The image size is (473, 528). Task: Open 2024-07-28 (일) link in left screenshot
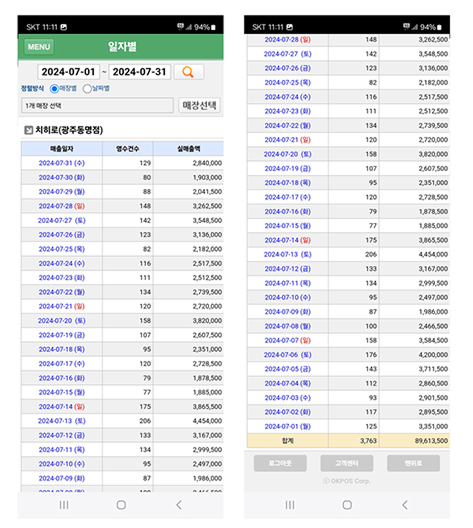point(62,206)
